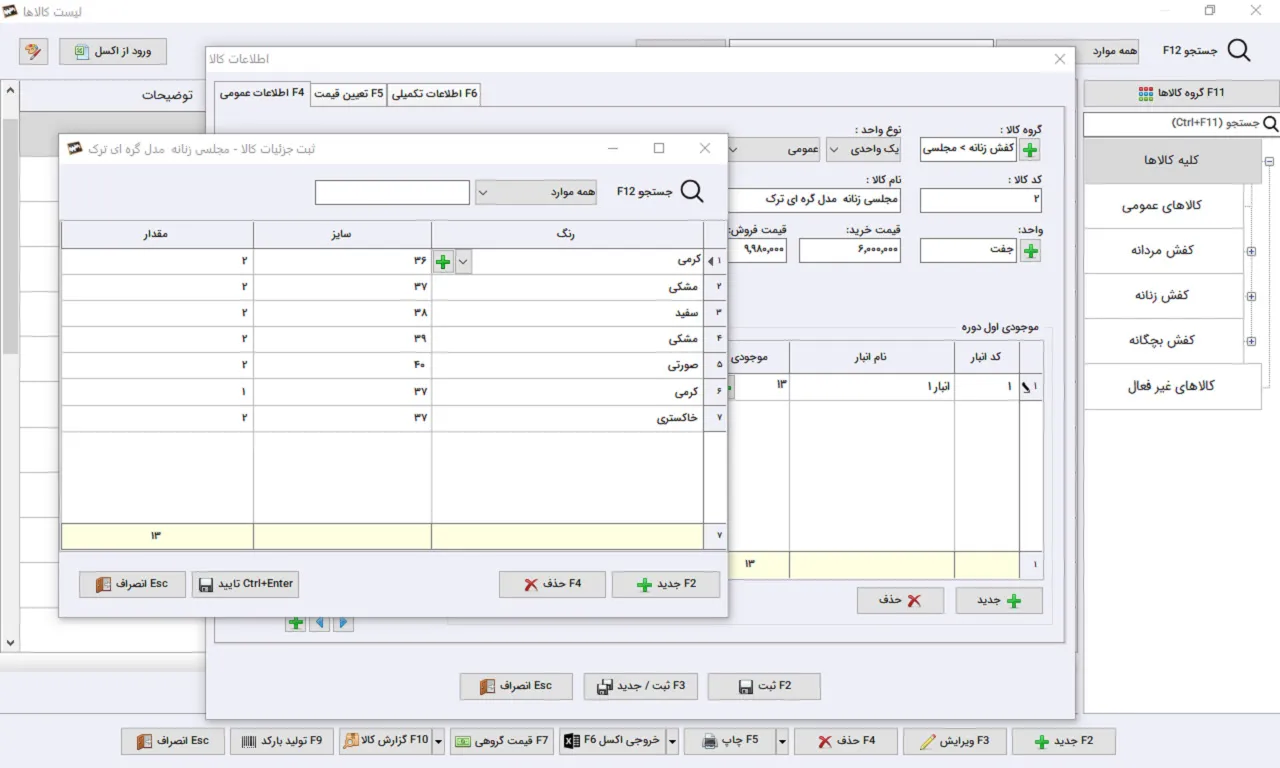Switch to the F6 اطلاعات تکمیلی tab
The height and width of the screenshot is (768, 1280).
(x=435, y=94)
